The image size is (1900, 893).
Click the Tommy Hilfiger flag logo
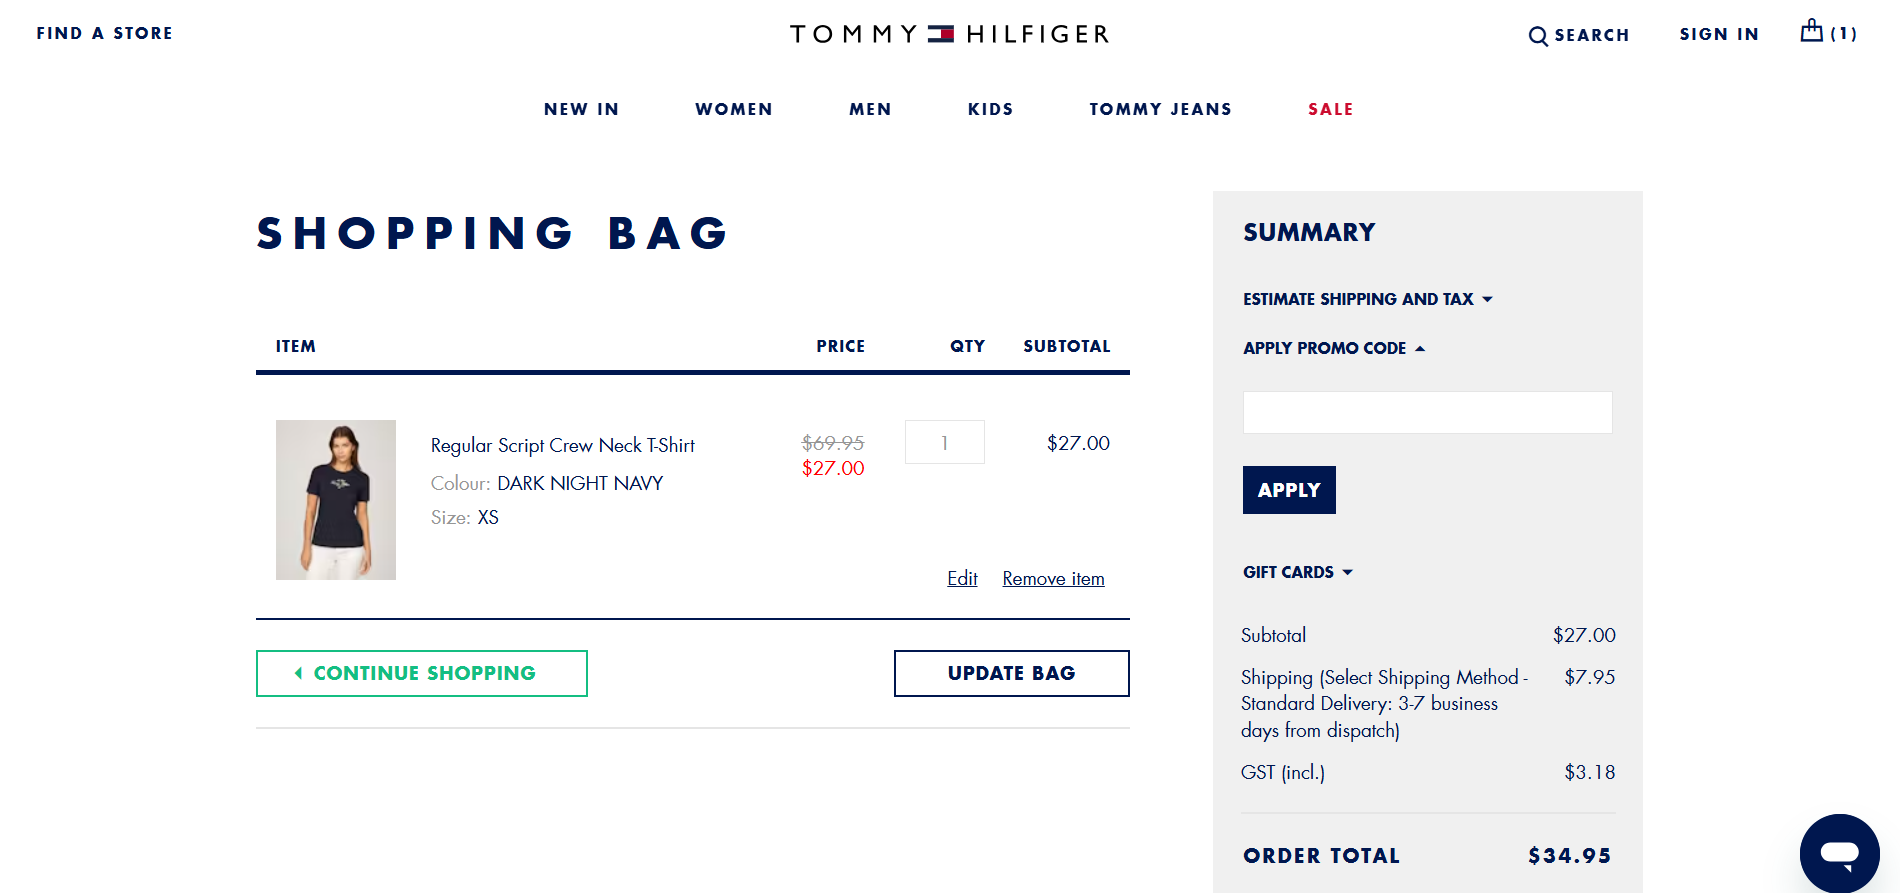coord(940,34)
